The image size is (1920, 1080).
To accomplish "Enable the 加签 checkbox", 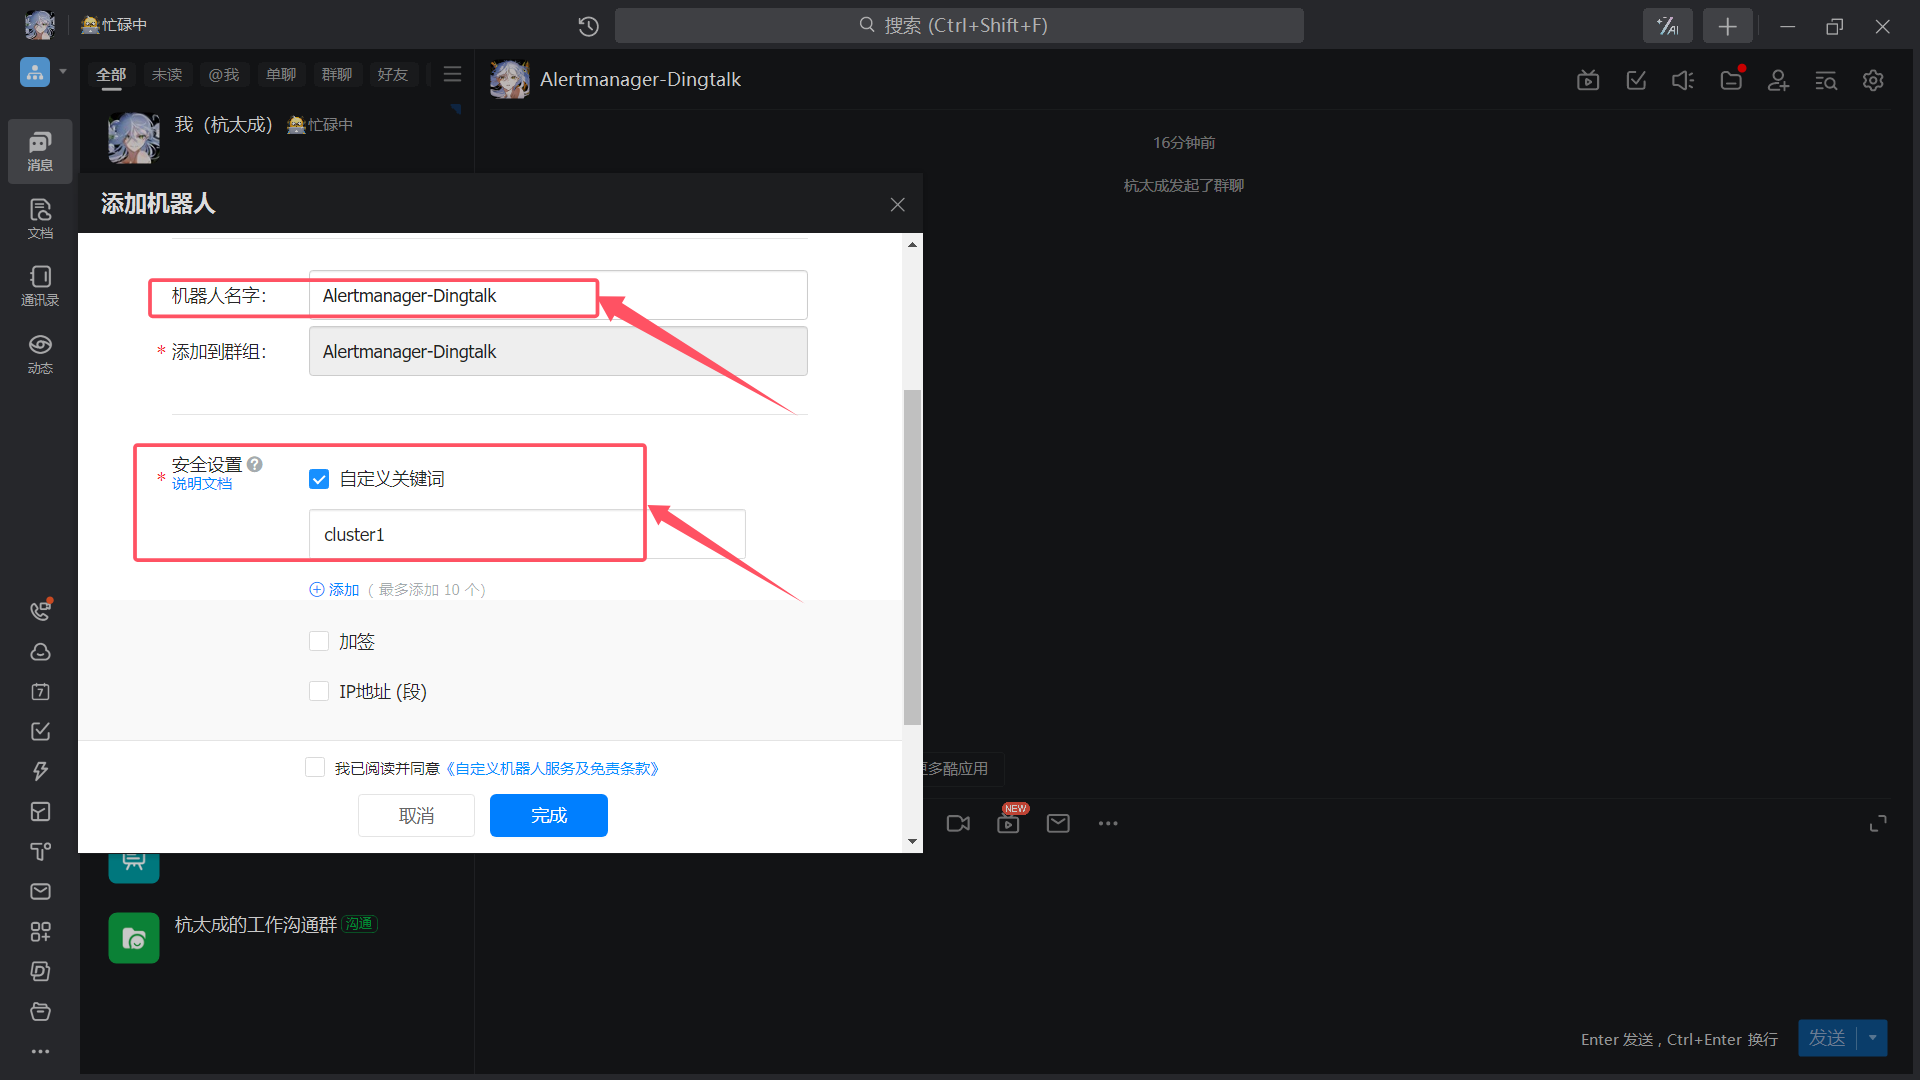I will [319, 641].
